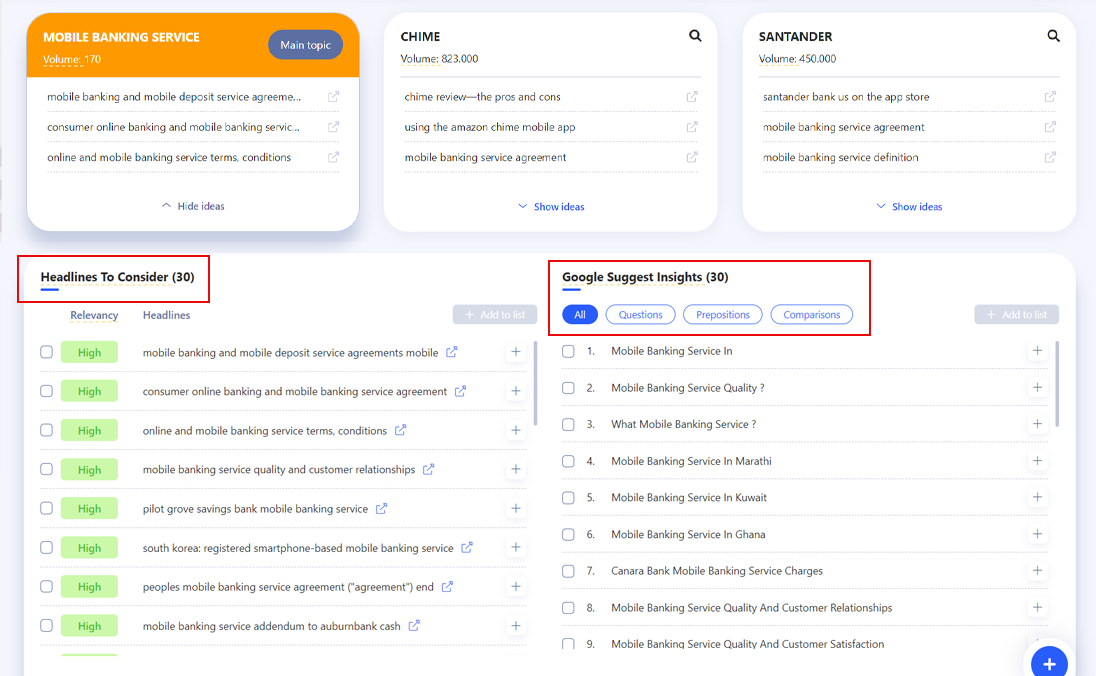Image resolution: width=1096 pixels, height=676 pixels.
Task: Tick checkbox for suggestion 1 'Mobile Banking Service In'
Action: pos(568,351)
